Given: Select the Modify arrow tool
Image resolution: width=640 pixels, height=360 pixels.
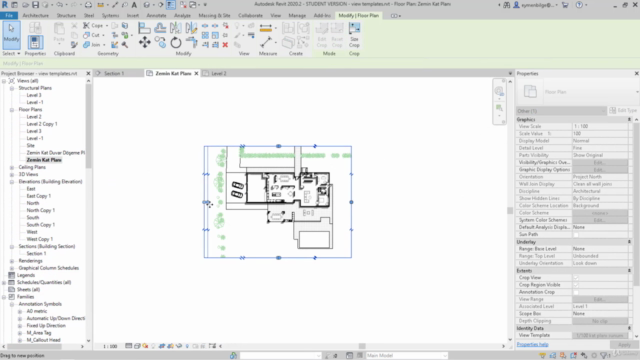Looking at the screenshot, I should coord(11,35).
